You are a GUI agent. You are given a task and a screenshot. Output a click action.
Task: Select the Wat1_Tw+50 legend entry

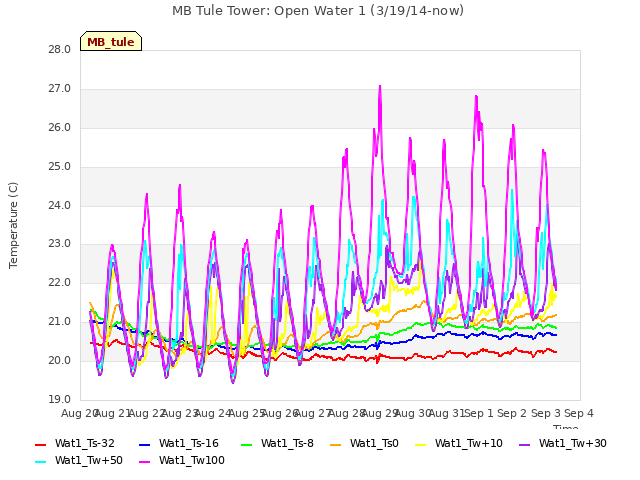(x=79, y=460)
